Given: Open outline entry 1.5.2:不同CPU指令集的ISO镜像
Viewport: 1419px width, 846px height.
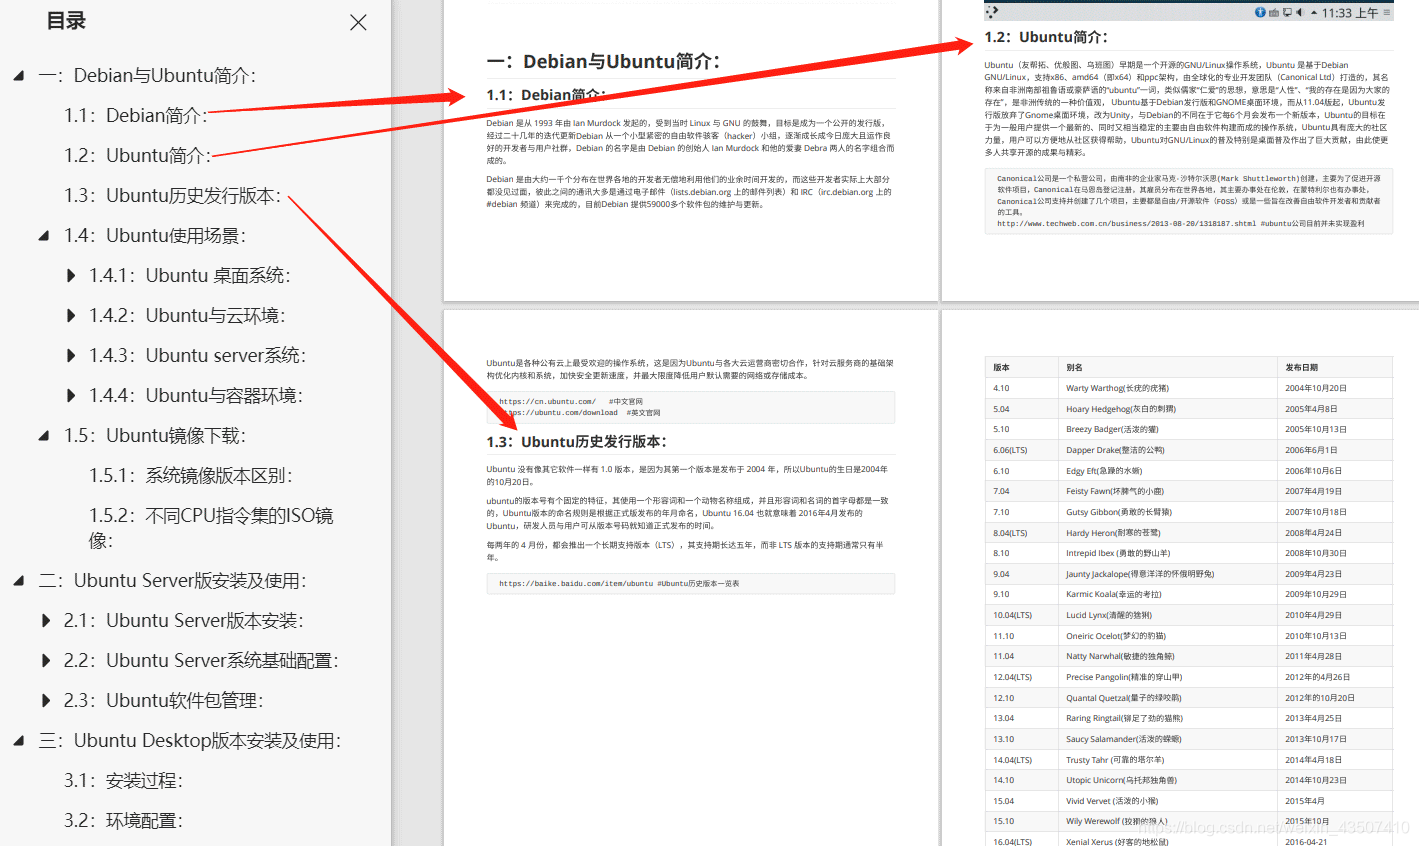Looking at the screenshot, I should (211, 528).
